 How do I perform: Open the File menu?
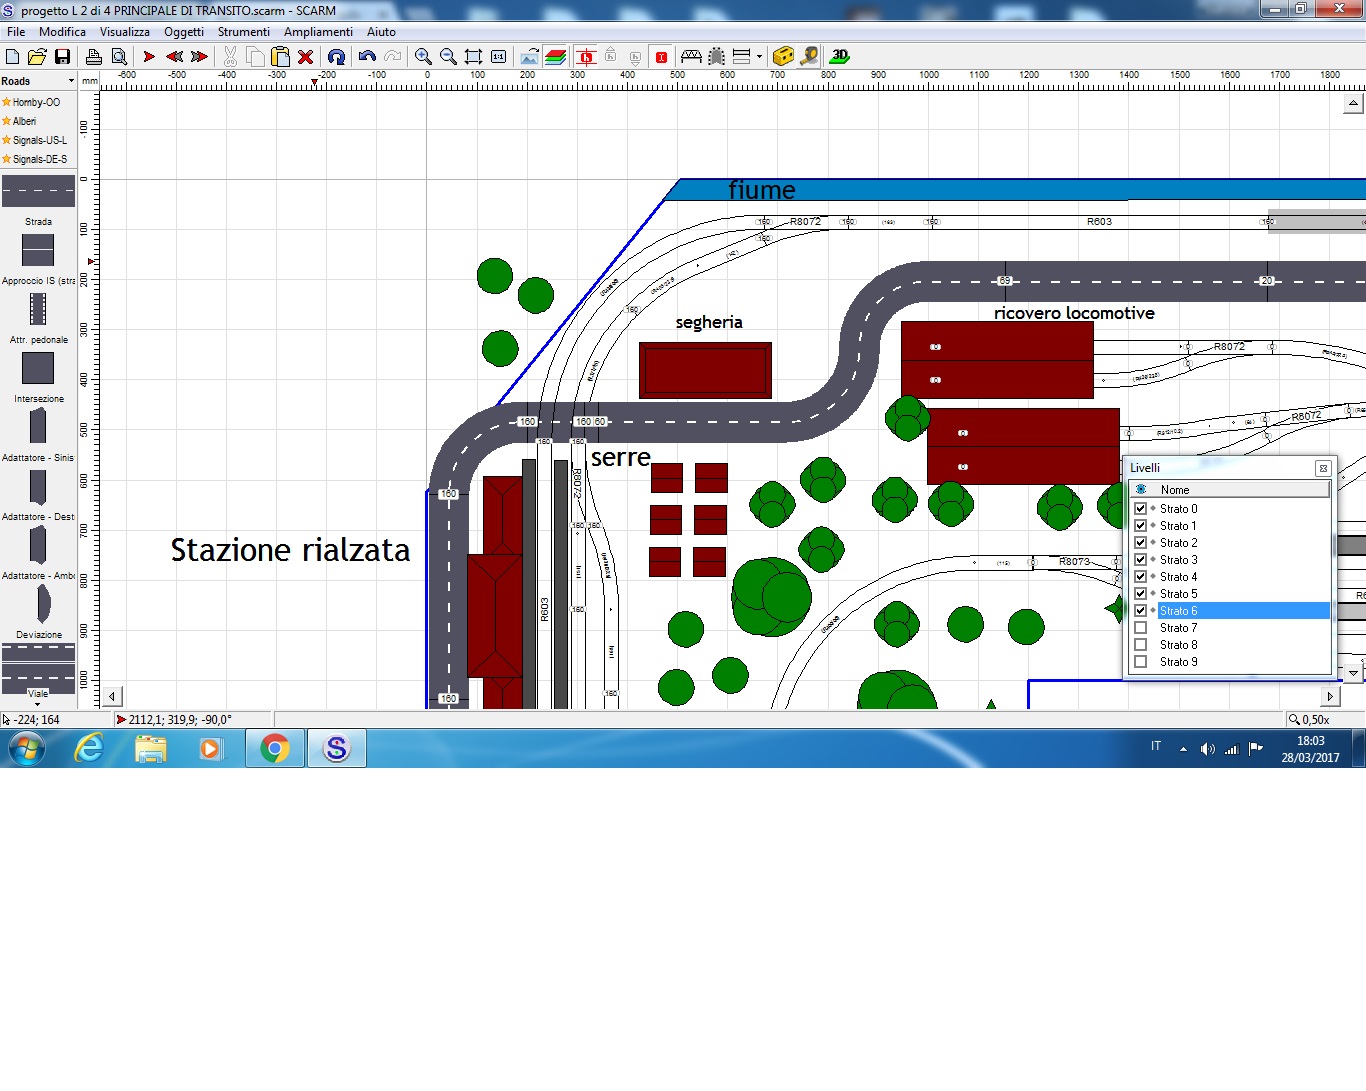point(16,32)
